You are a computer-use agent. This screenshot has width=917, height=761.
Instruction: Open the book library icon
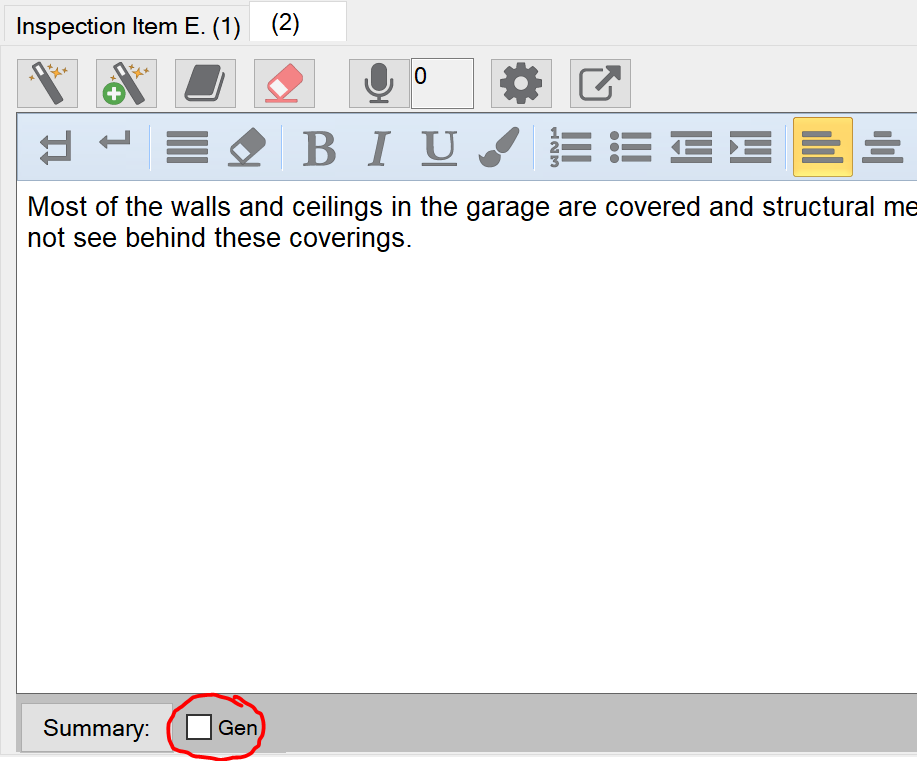click(x=205, y=83)
